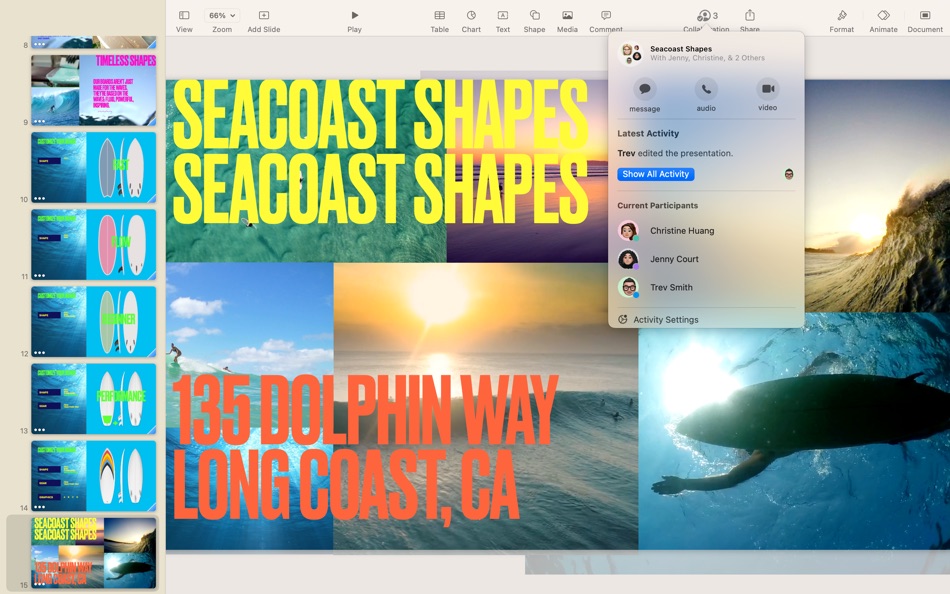The image size is (950, 594).
Task: Add a comment with the Comment icon
Action: coord(606,15)
